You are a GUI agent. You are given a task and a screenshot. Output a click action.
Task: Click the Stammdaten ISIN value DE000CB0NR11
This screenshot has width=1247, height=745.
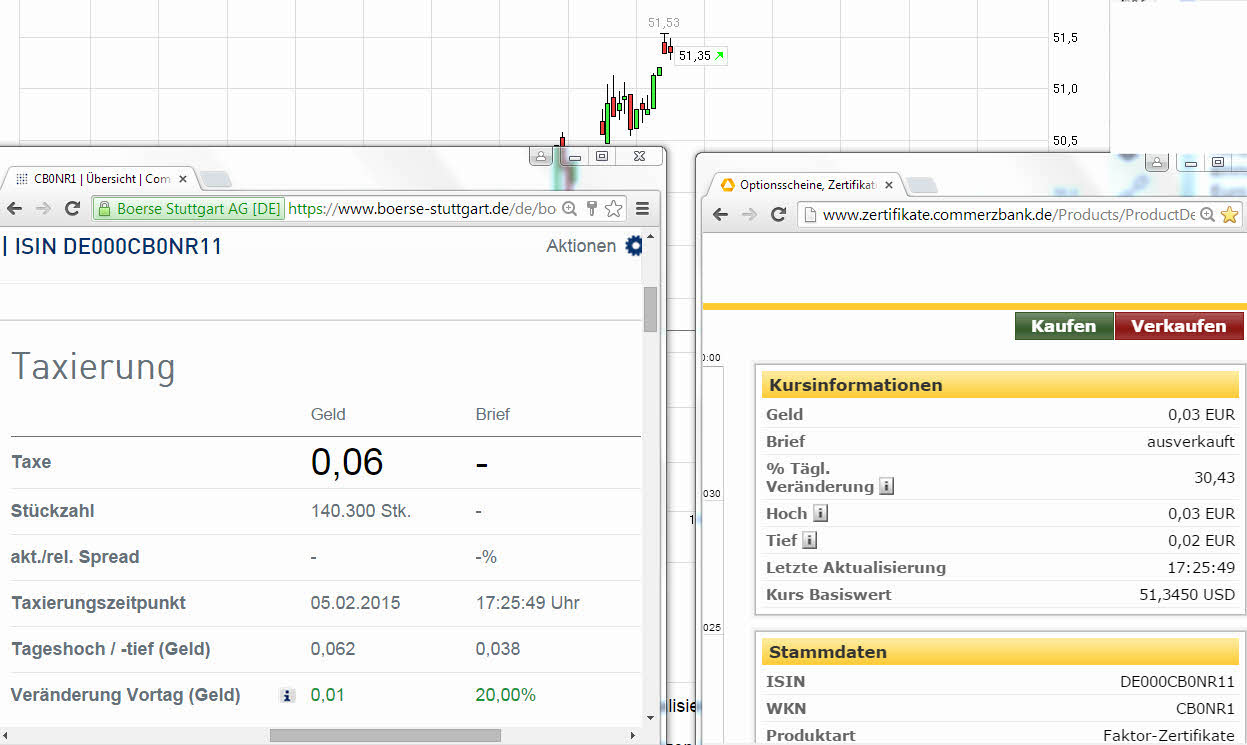(1178, 681)
